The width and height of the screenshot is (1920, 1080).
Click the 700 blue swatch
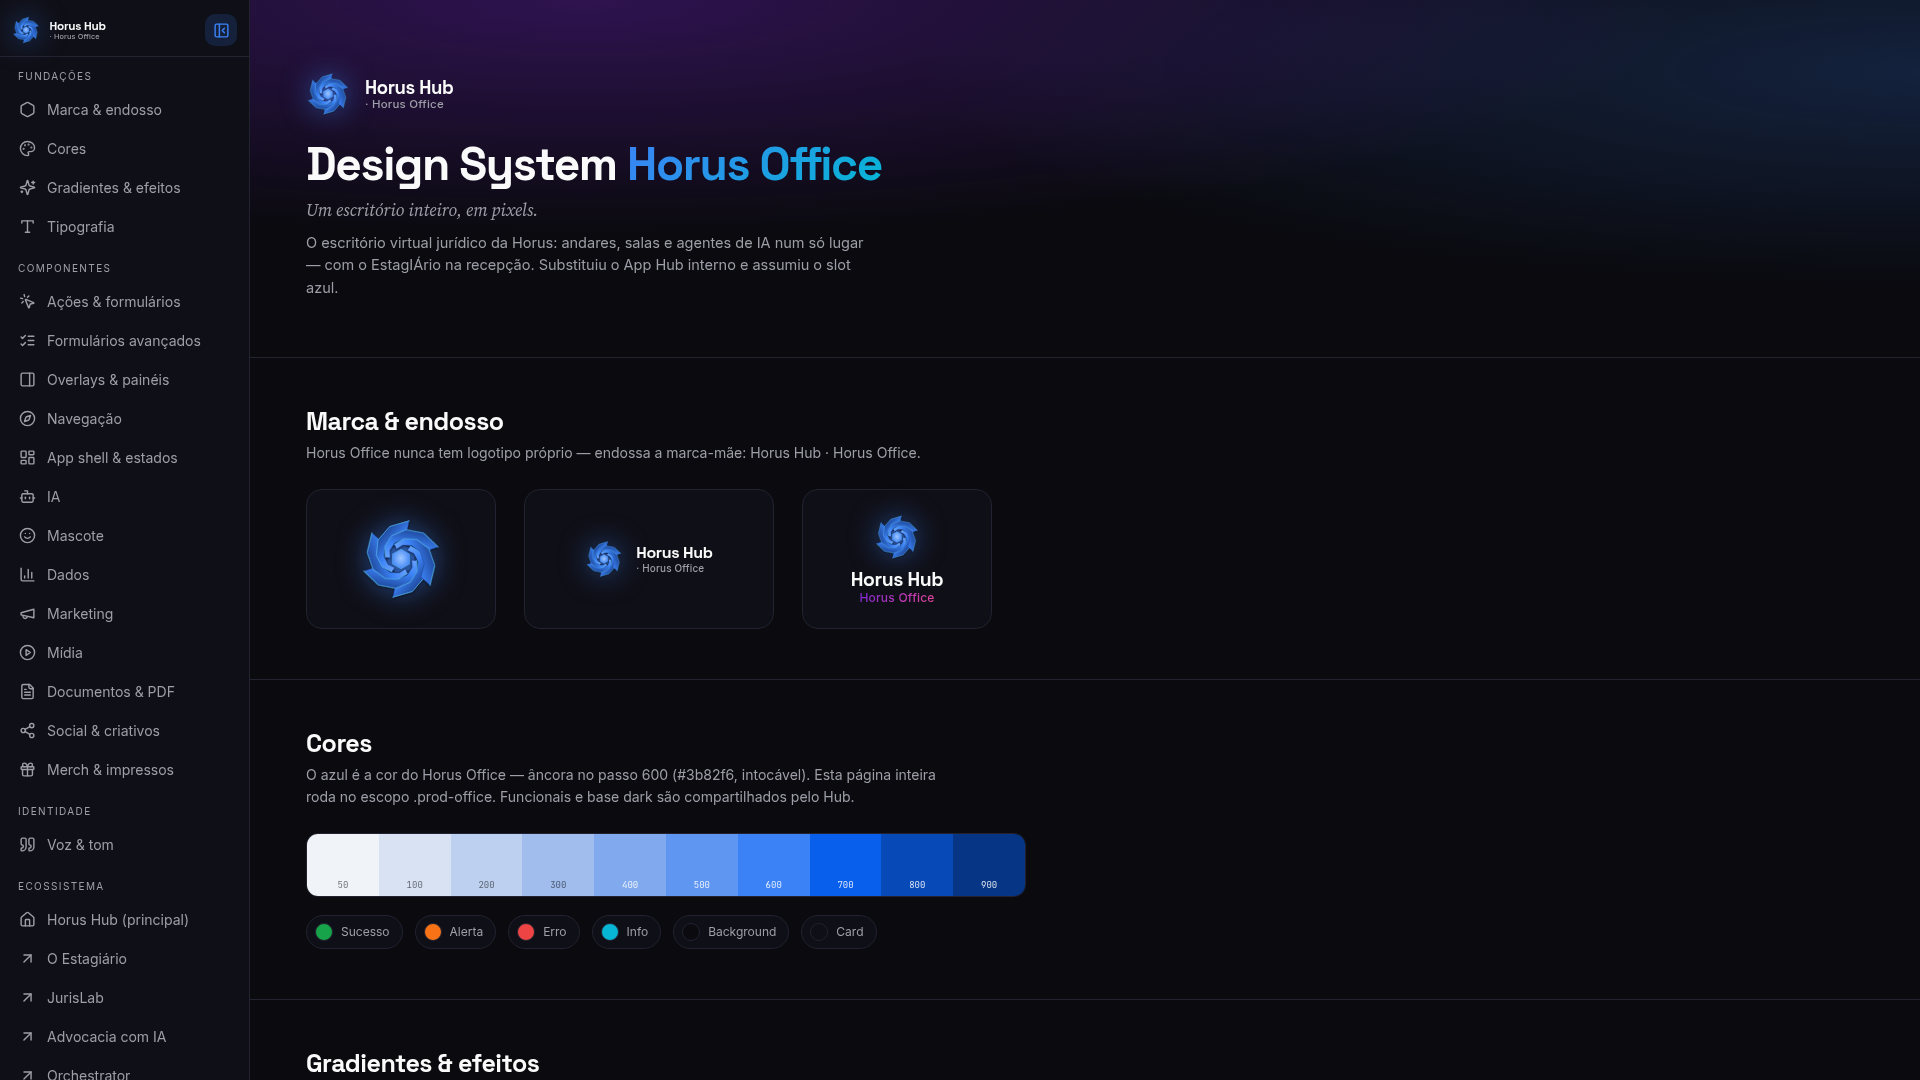tap(845, 865)
